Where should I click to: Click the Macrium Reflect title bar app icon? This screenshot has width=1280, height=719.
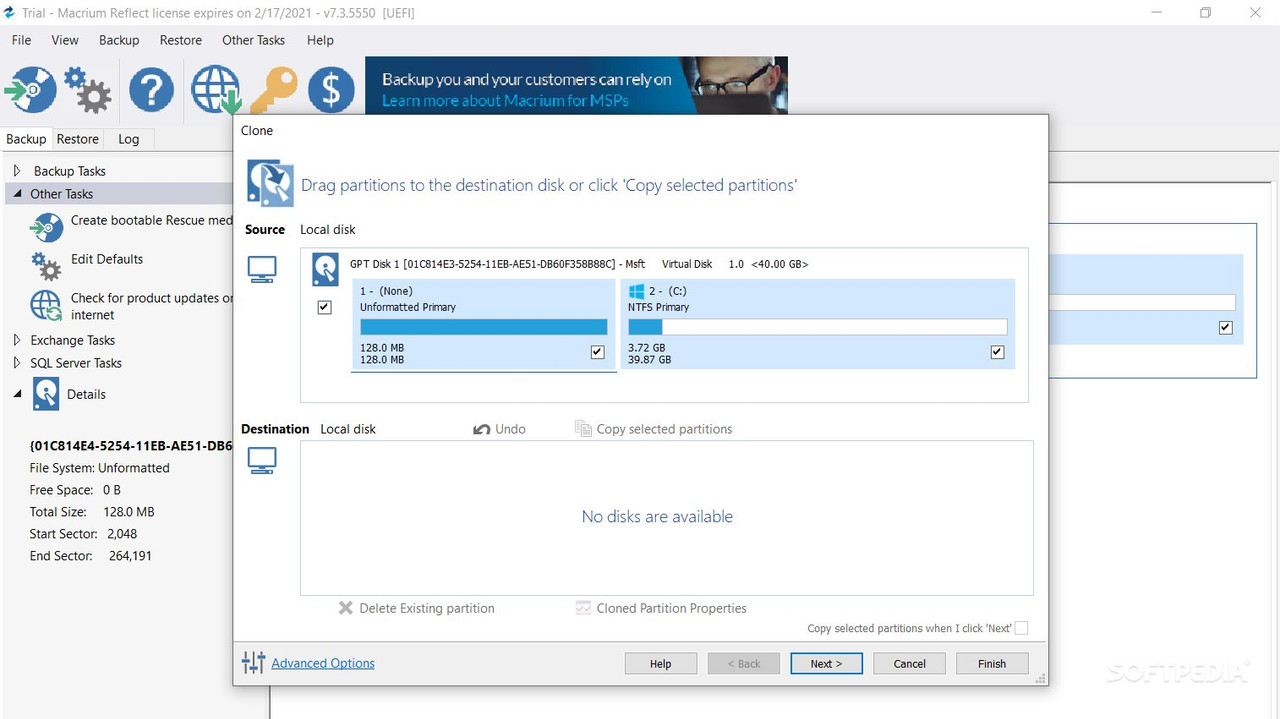9,13
